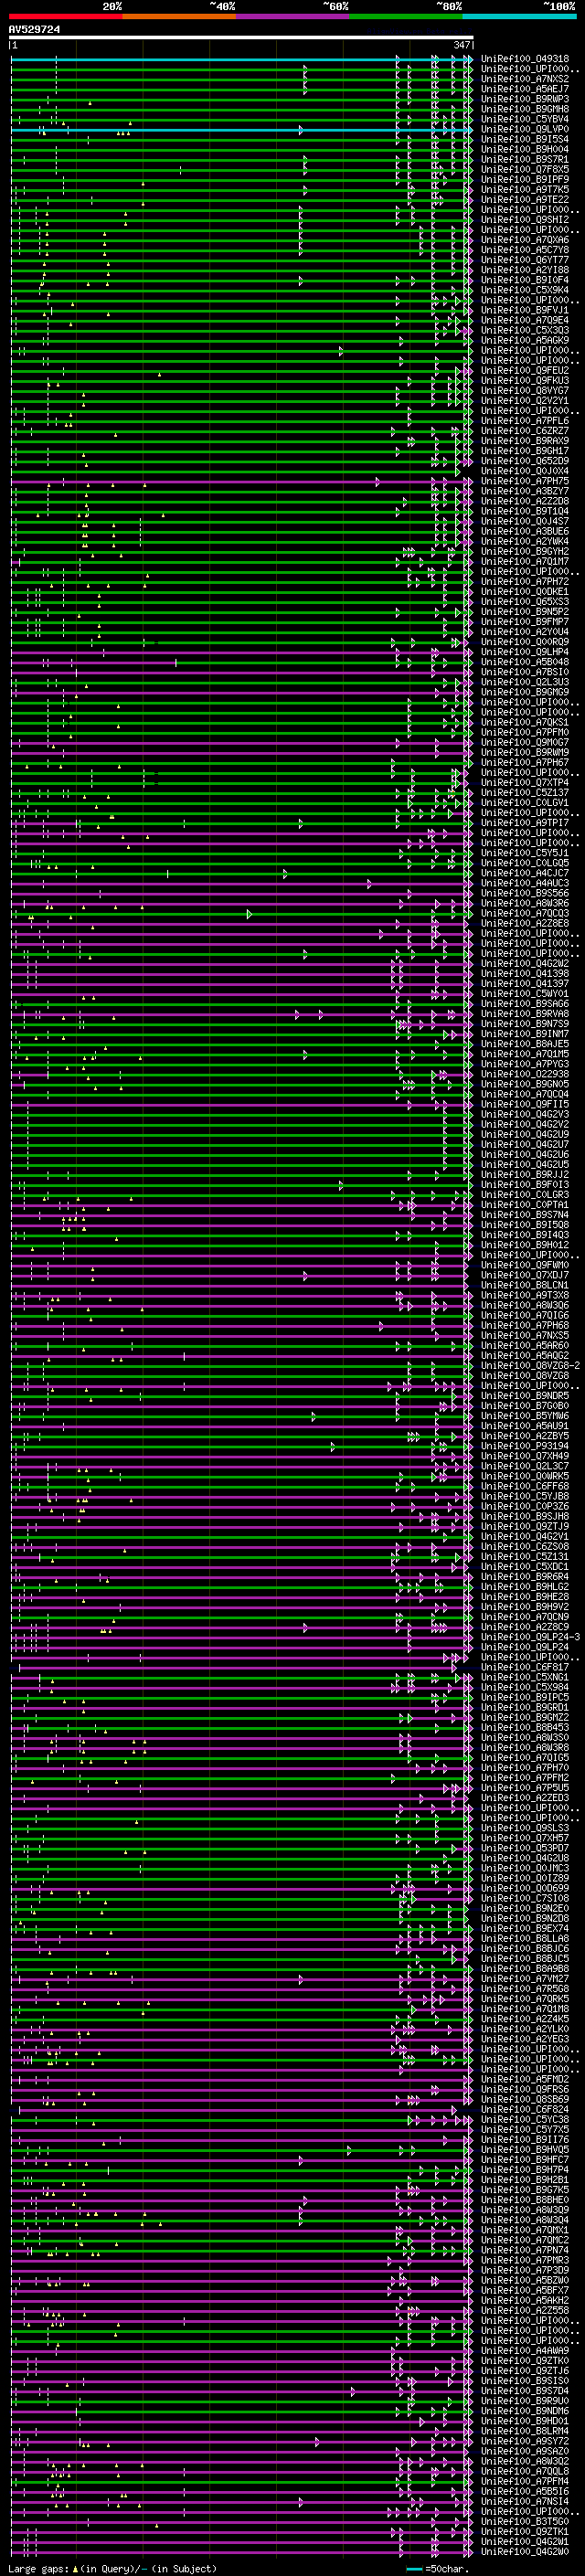The height and width of the screenshot is (2576, 585).
Task: Select the UniRef100_Q7F8X5 label
Action: pyautogui.click(x=525, y=169)
